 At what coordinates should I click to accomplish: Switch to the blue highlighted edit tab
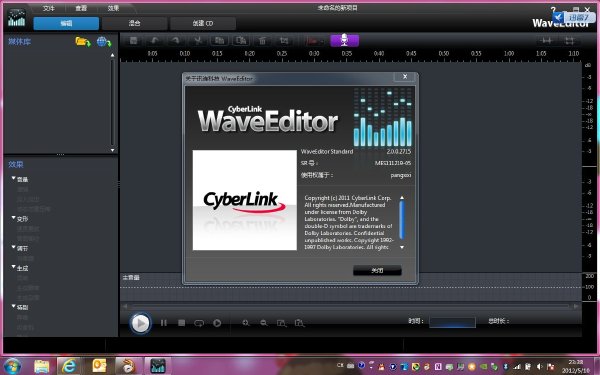point(66,23)
